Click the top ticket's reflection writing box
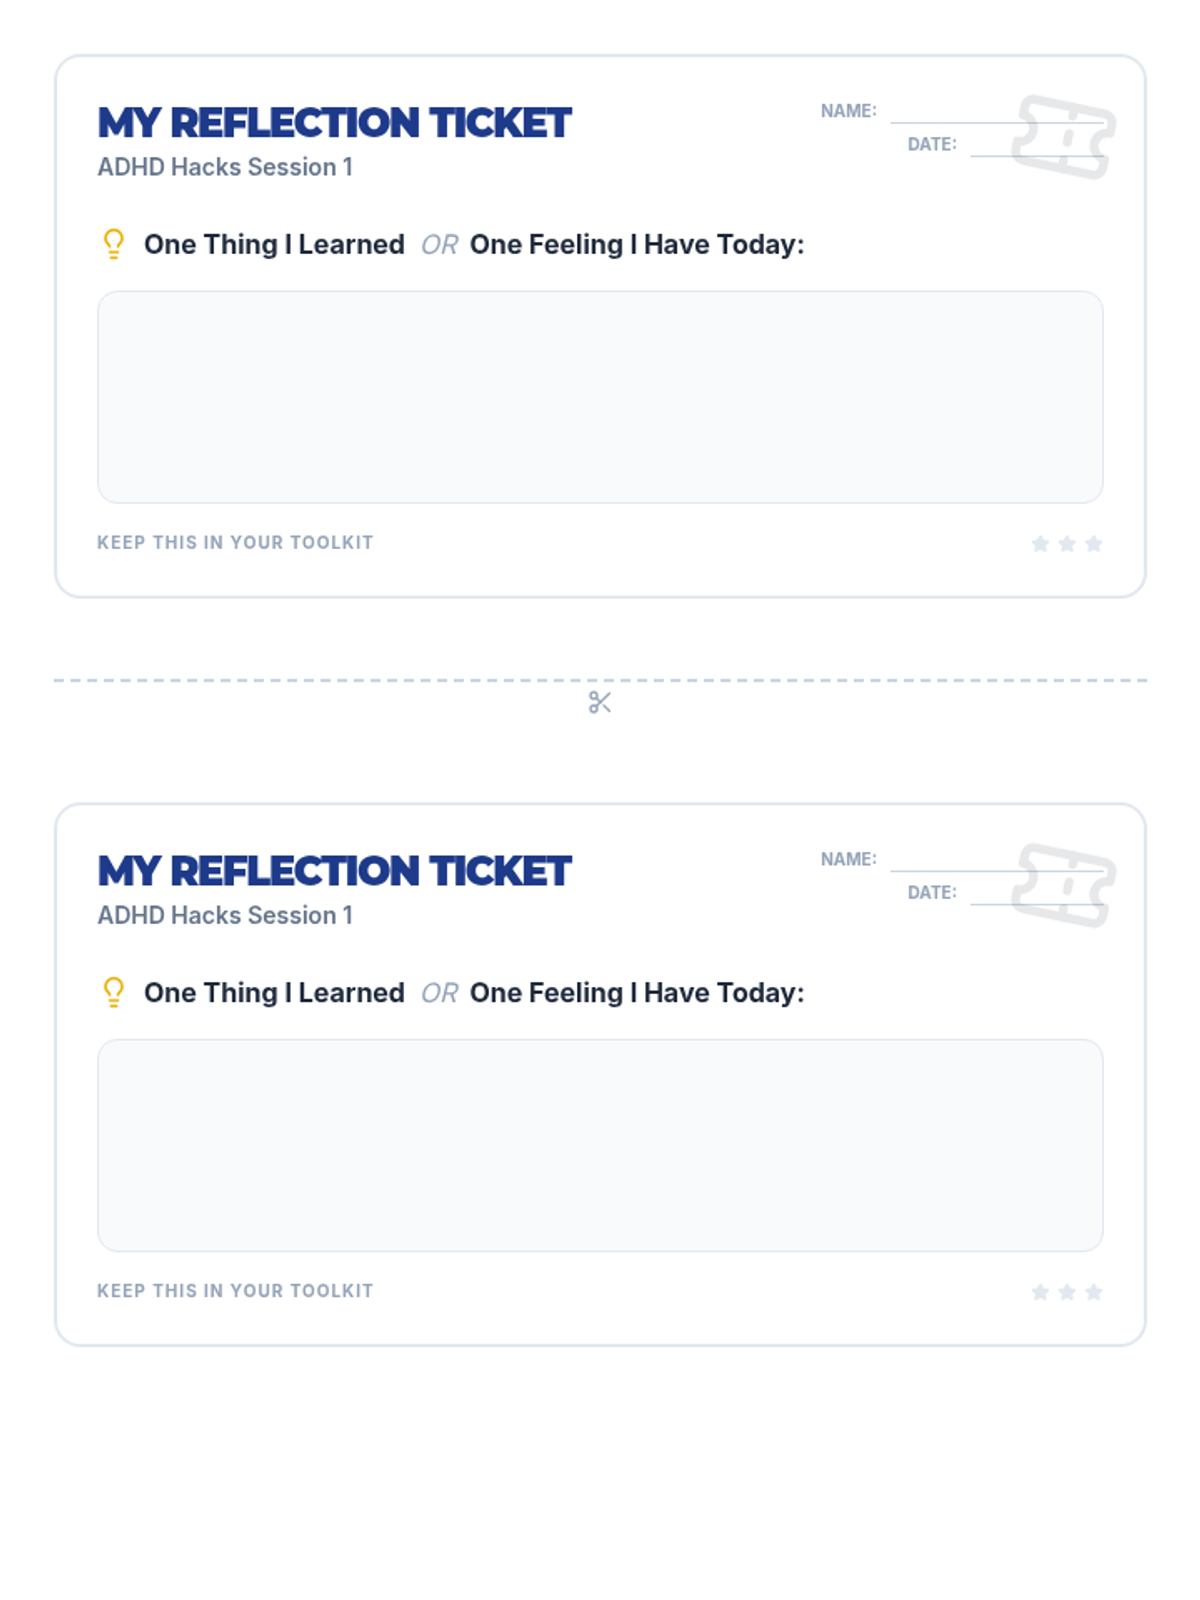1200x1600 pixels. coord(600,397)
